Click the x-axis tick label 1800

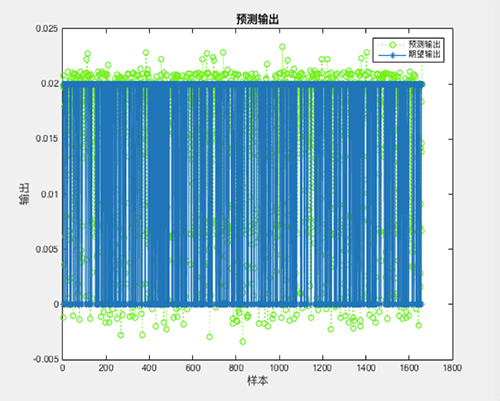pyautogui.click(x=452, y=368)
